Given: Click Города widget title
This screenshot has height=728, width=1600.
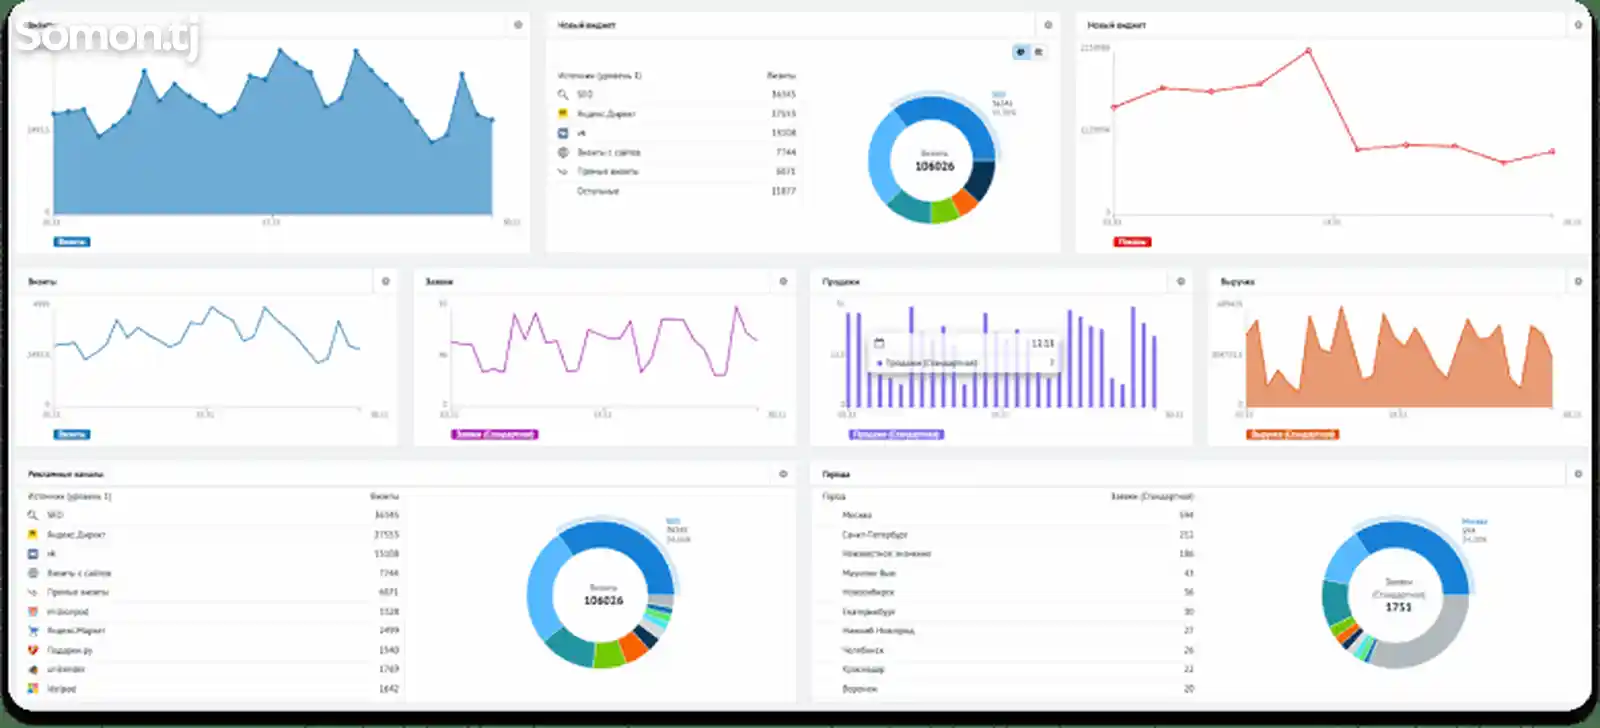Looking at the screenshot, I should click(x=836, y=474).
